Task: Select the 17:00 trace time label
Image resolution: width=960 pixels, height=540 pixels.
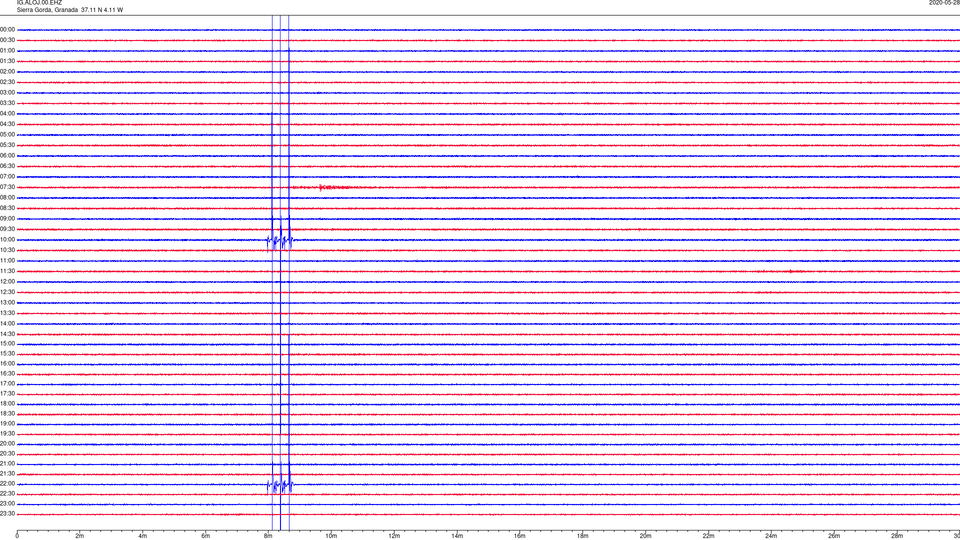Action: coord(7,384)
